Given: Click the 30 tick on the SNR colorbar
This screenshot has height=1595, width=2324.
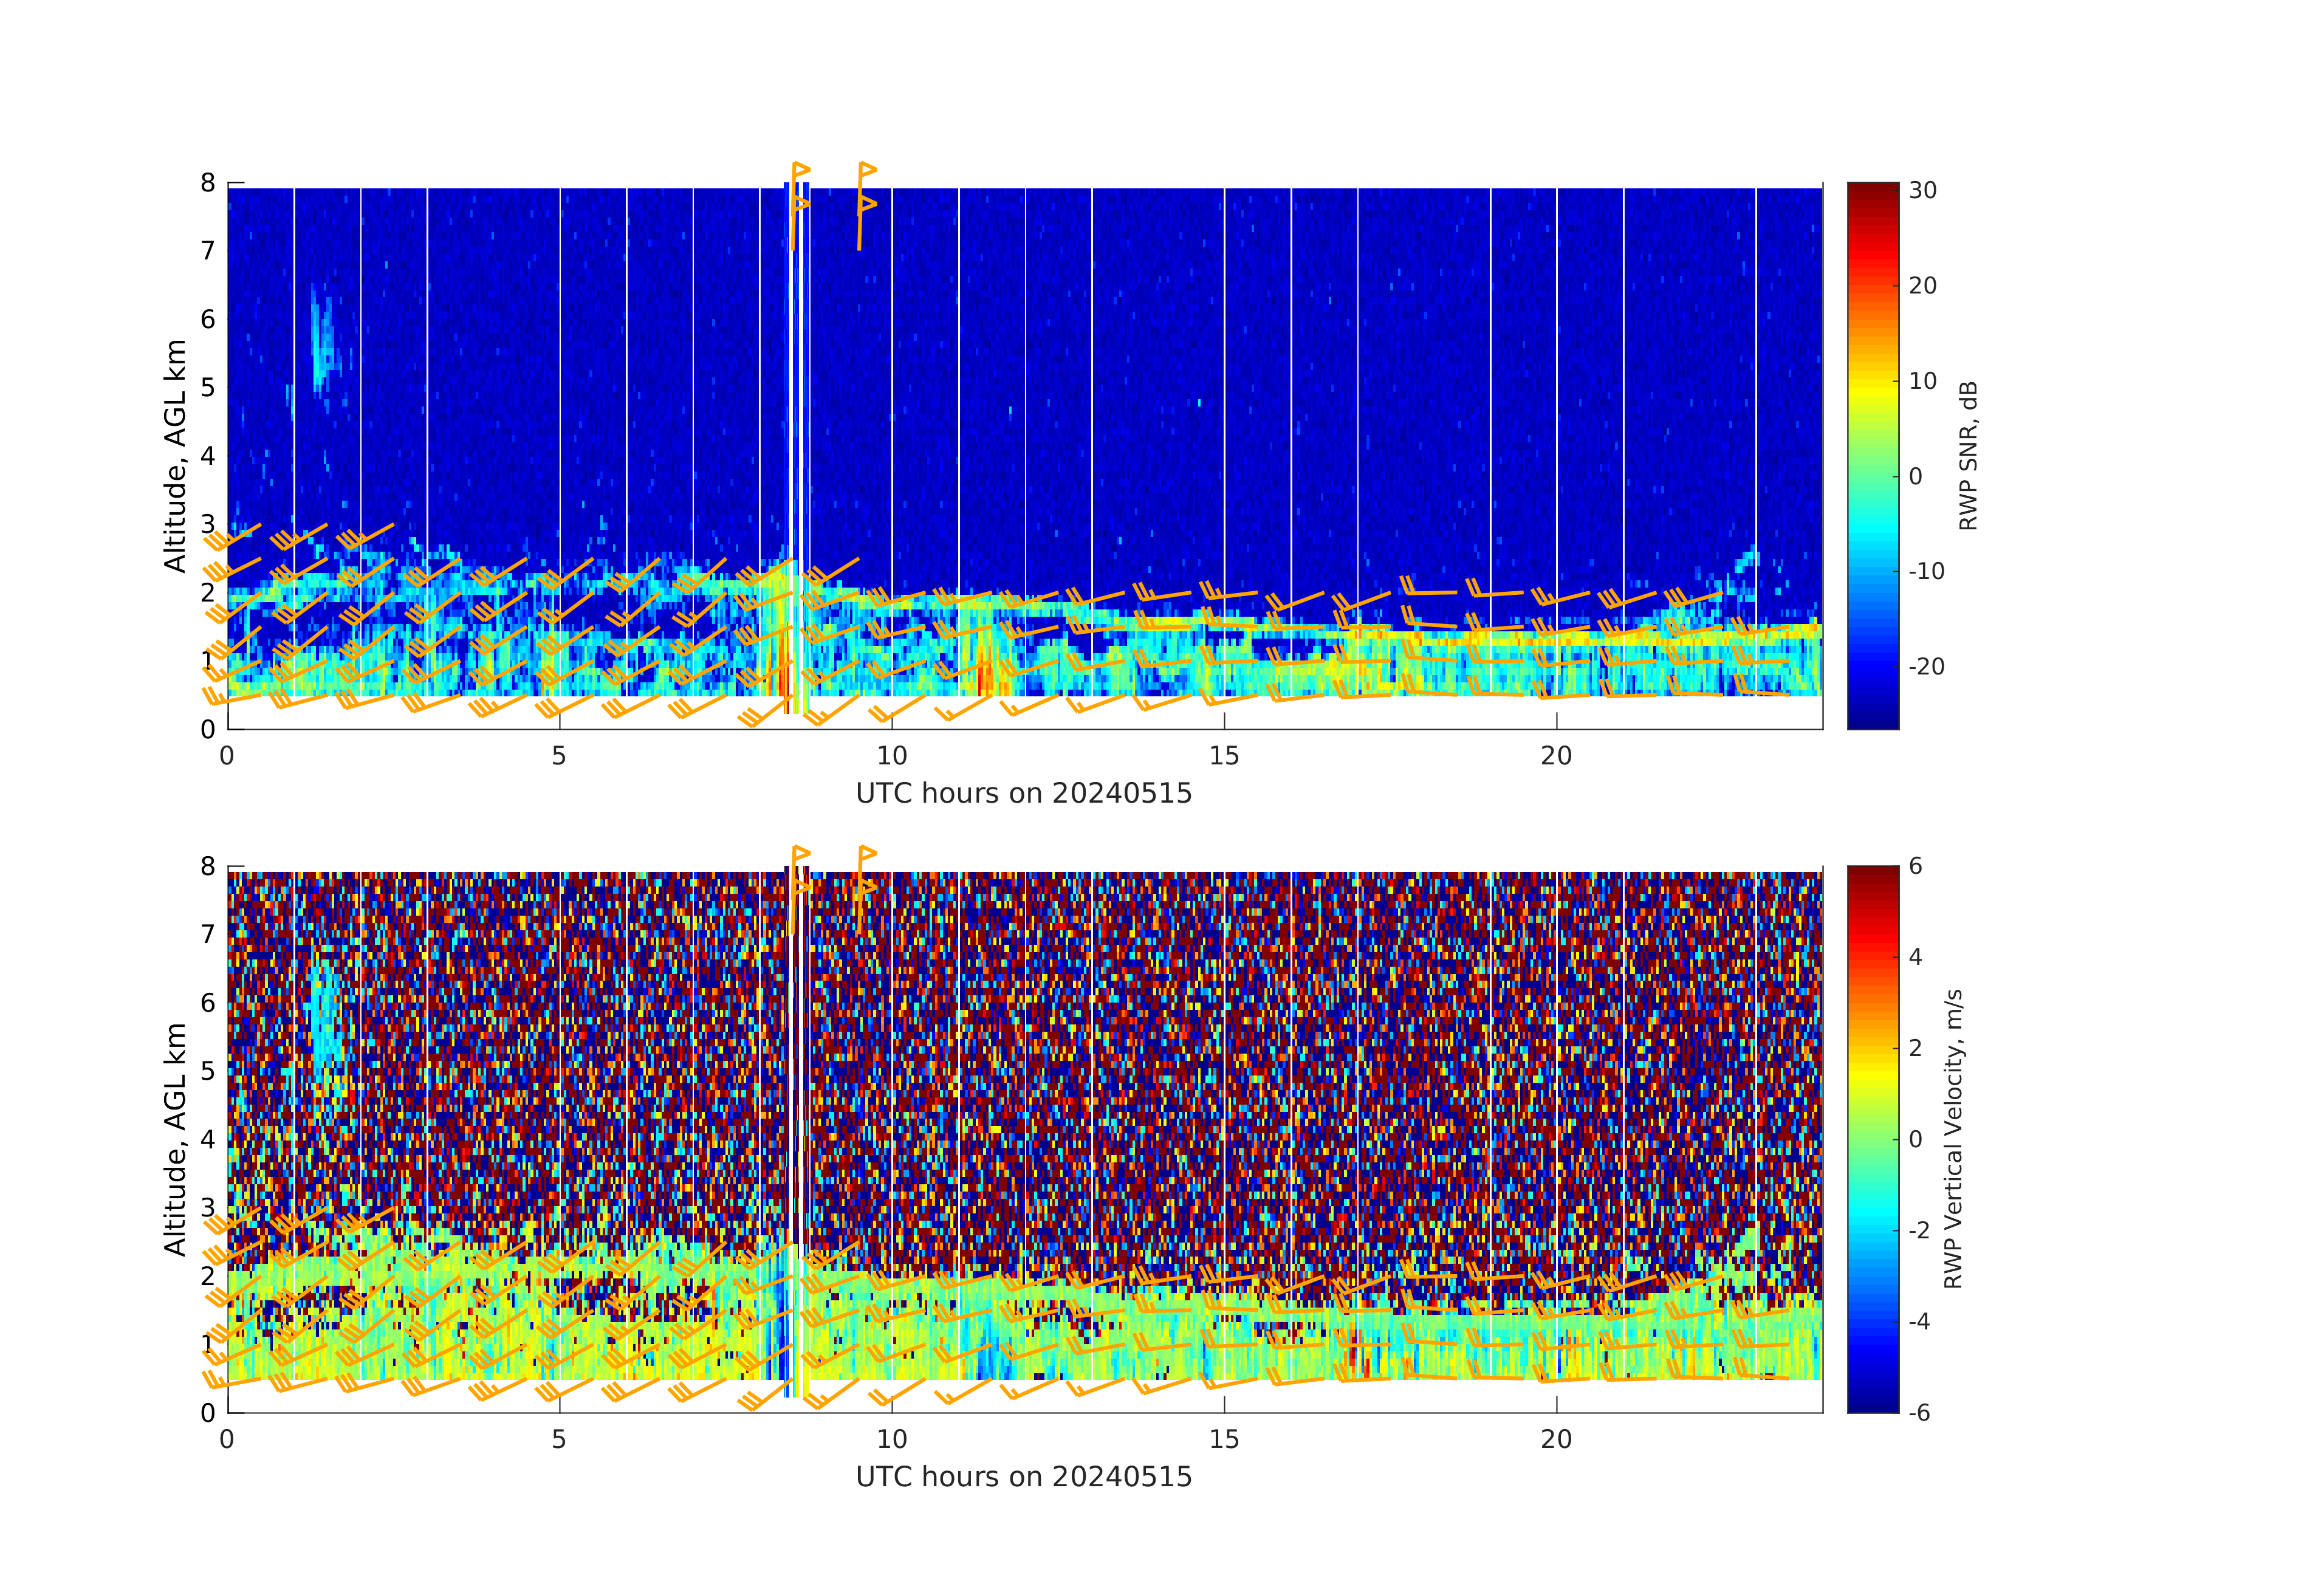Looking at the screenshot, I should 1922,190.
